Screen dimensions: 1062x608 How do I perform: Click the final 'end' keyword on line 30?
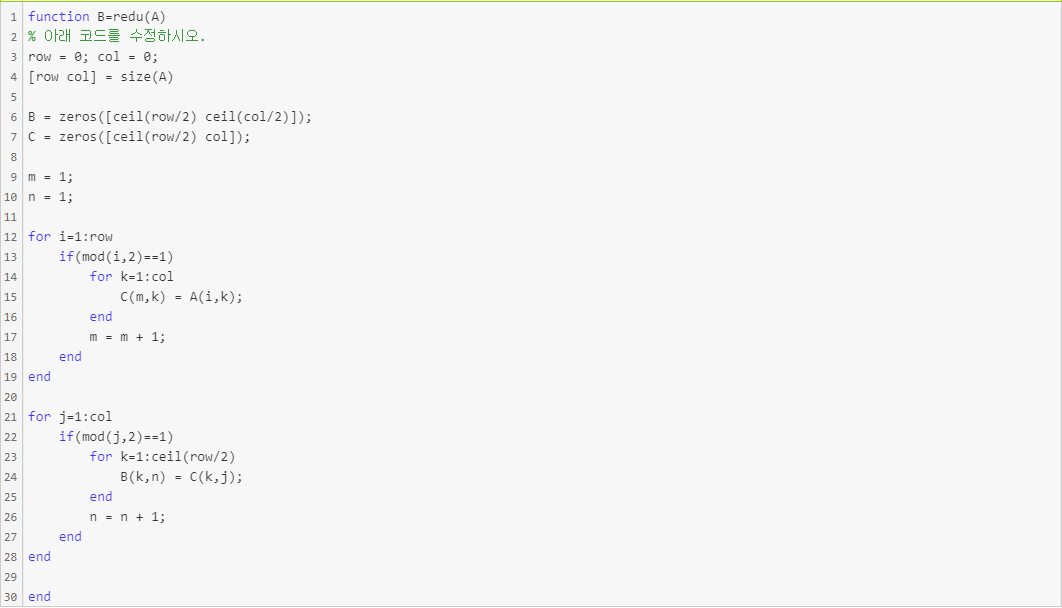39,596
